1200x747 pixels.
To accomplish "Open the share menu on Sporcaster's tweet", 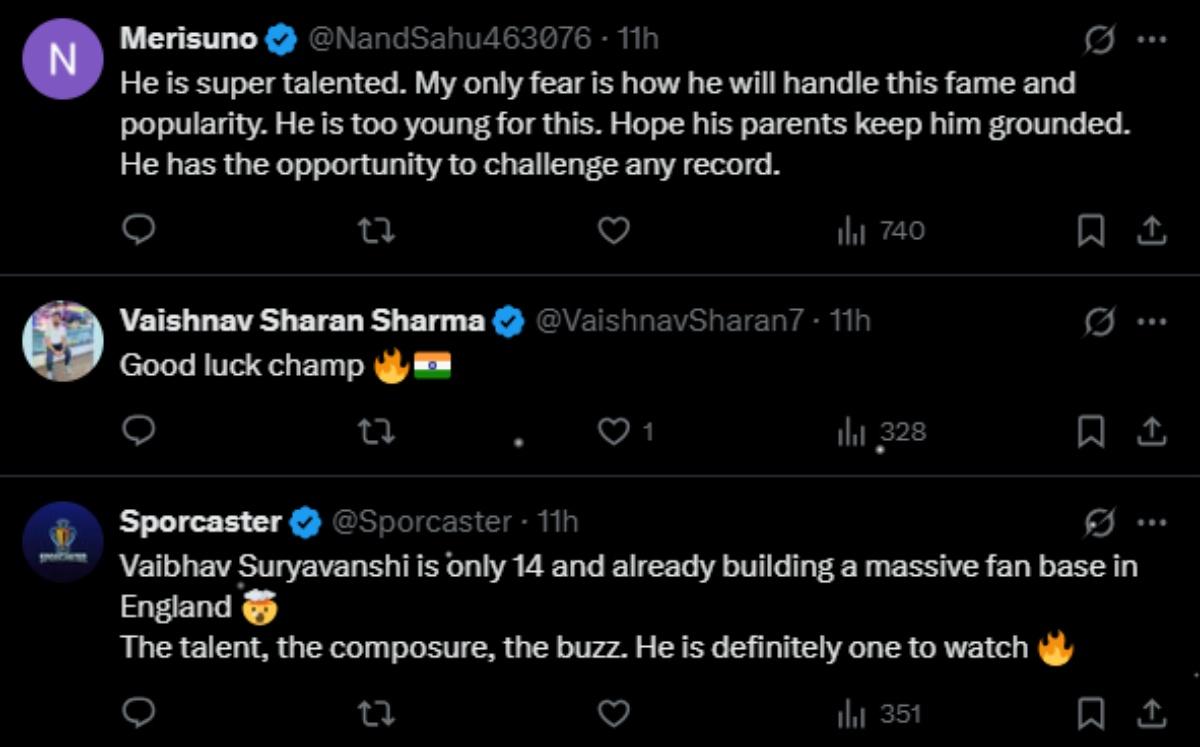I will click(1150, 712).
